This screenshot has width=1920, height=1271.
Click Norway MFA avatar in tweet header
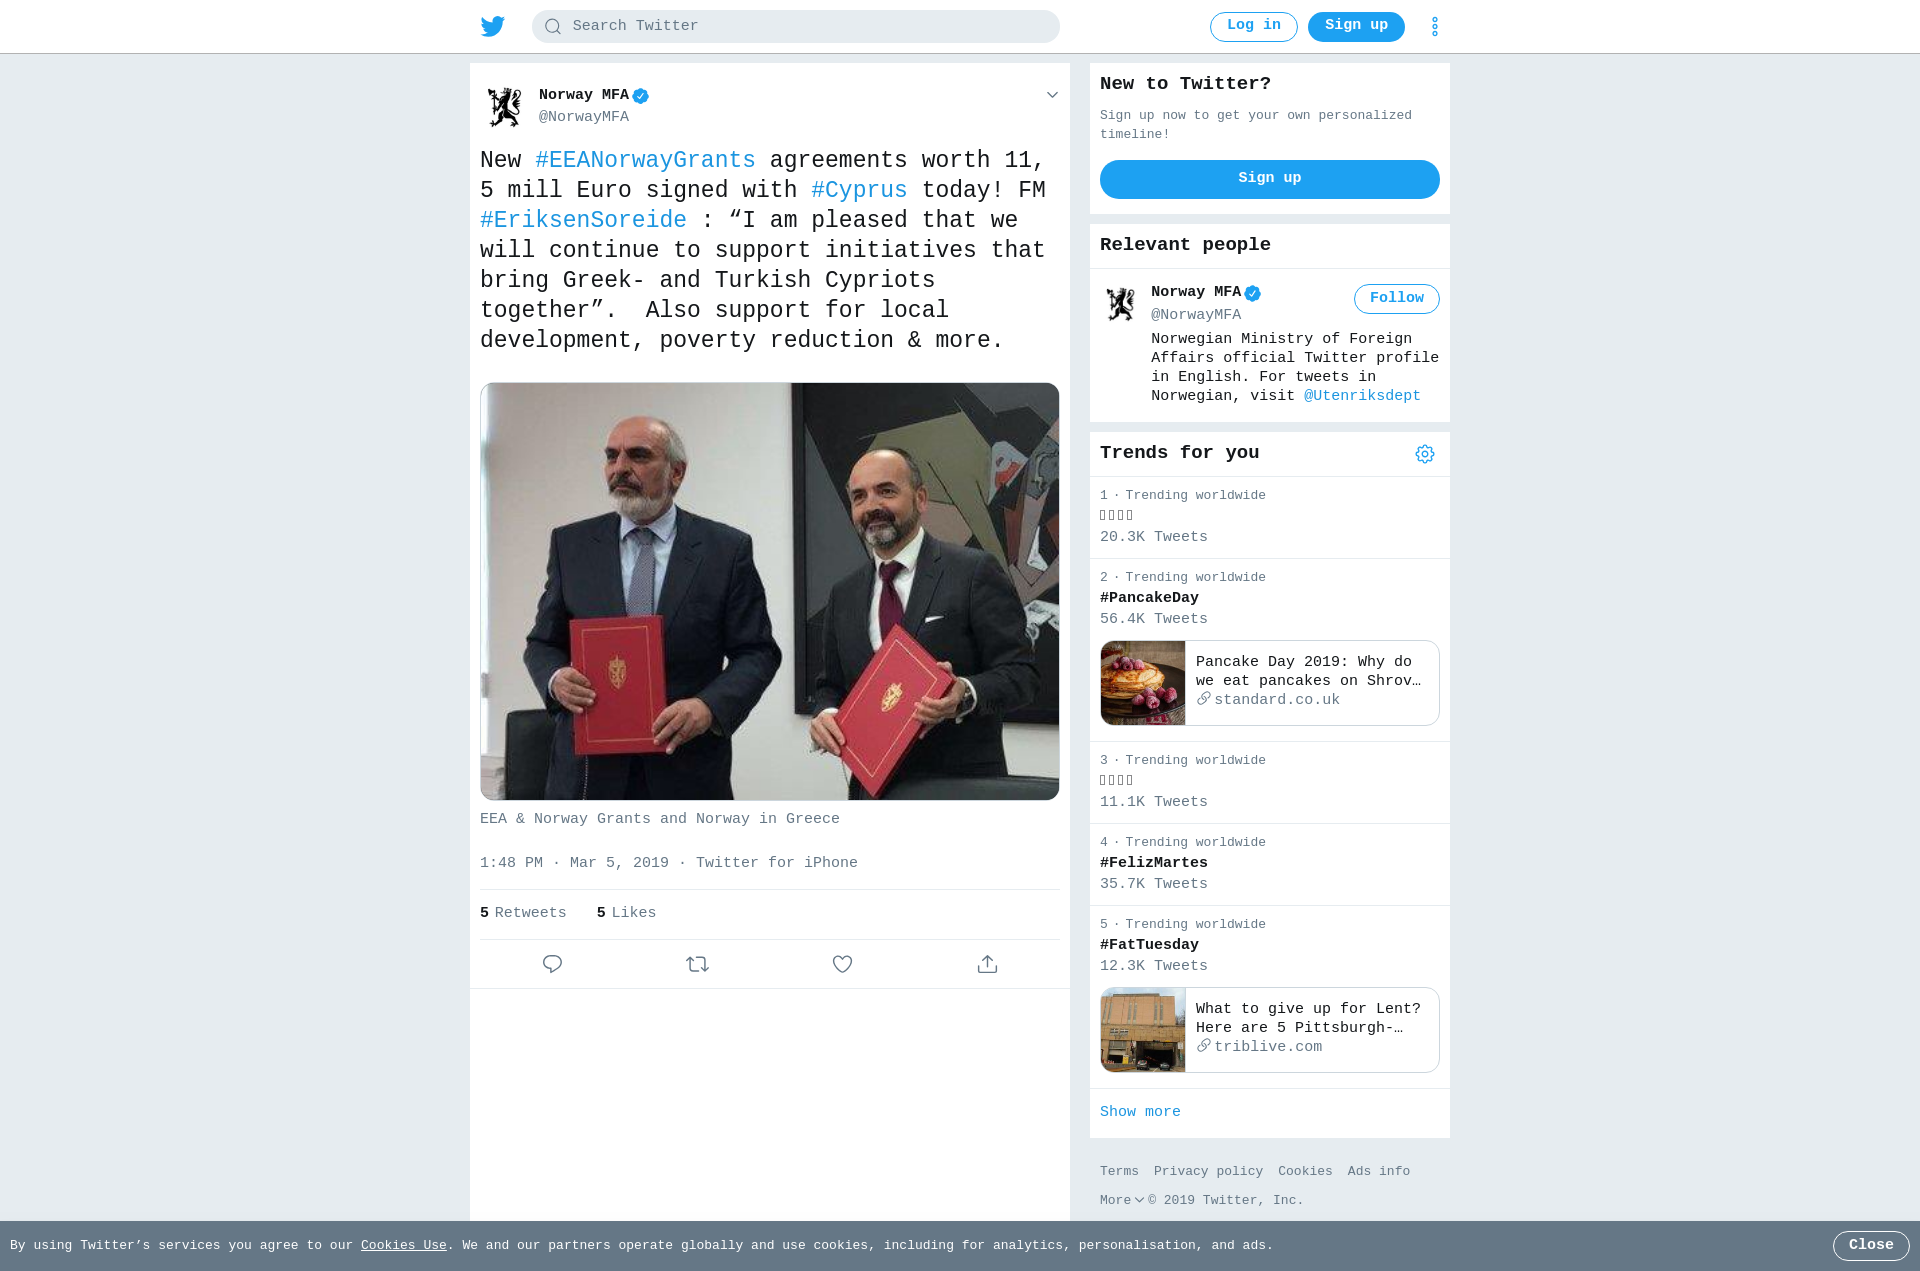pos(504,106)
